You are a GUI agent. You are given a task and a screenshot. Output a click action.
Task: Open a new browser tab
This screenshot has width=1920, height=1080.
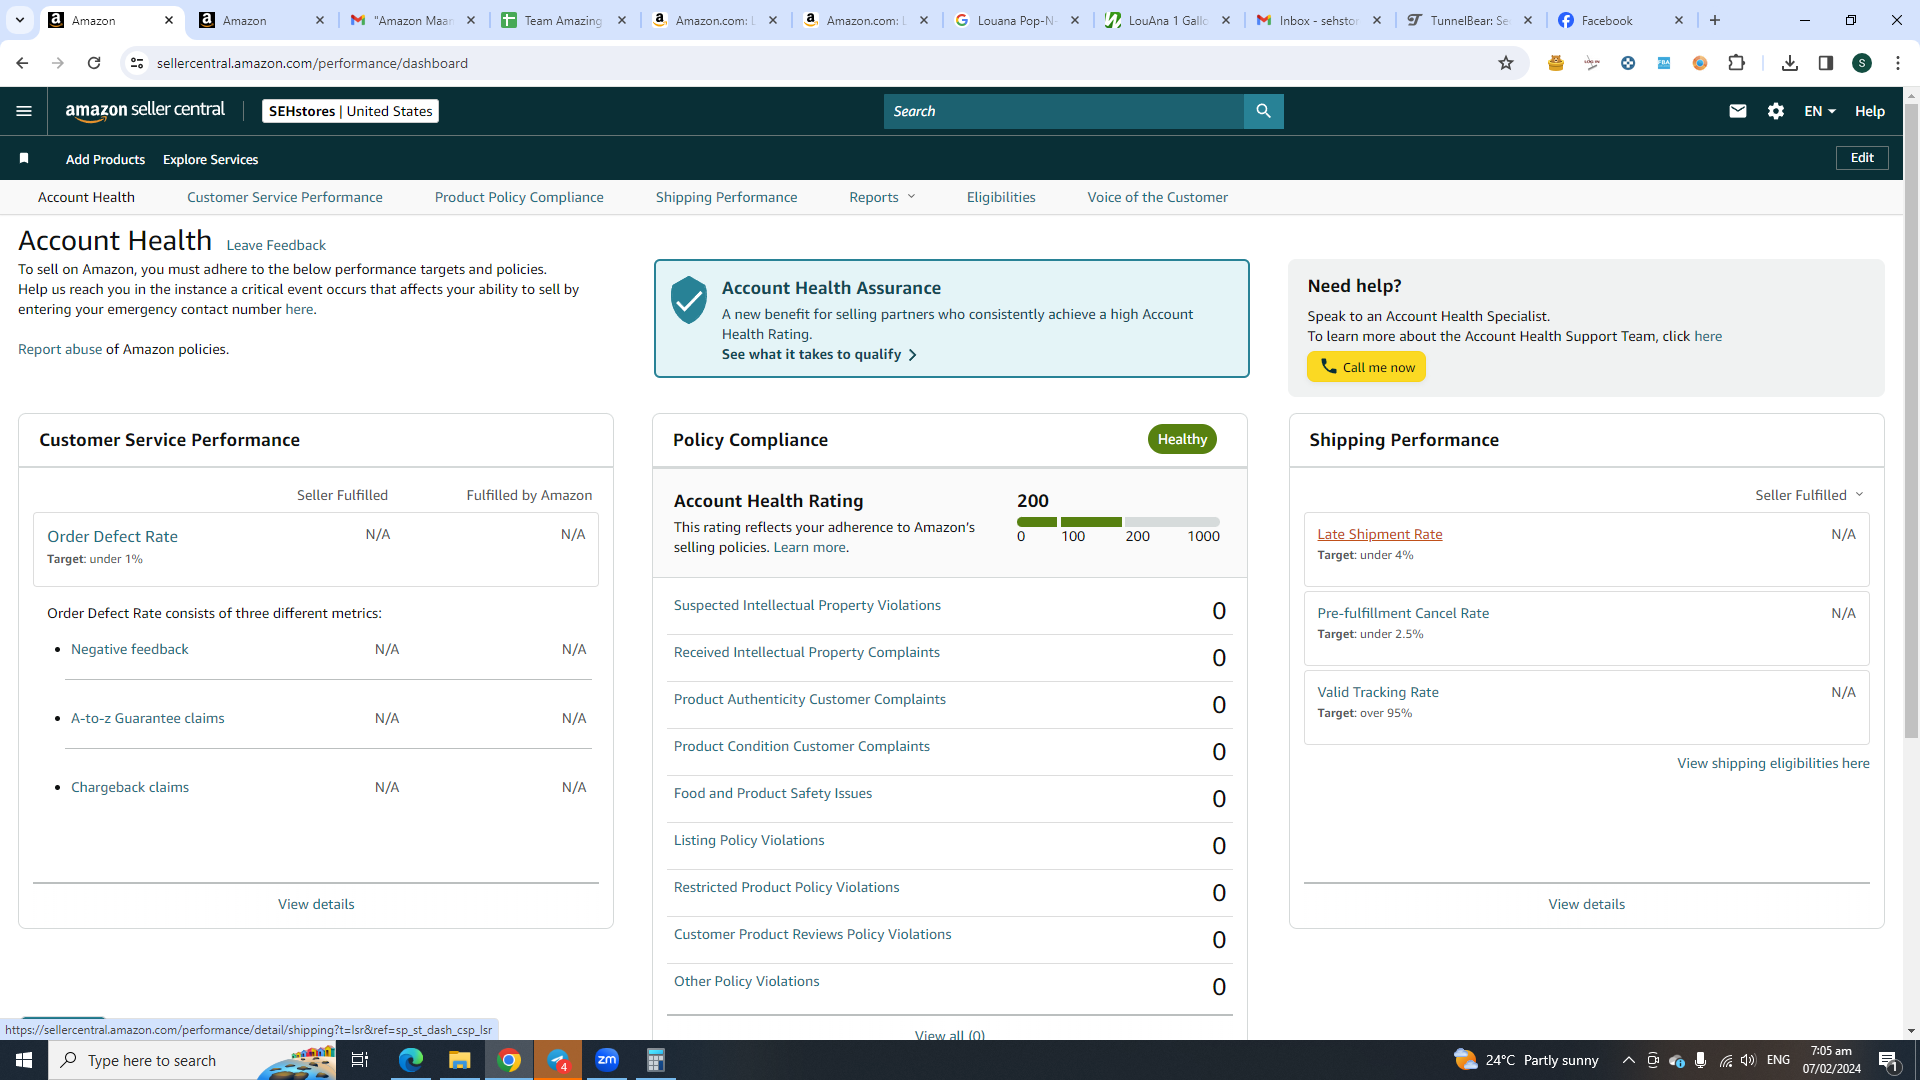coord(1715,20)
